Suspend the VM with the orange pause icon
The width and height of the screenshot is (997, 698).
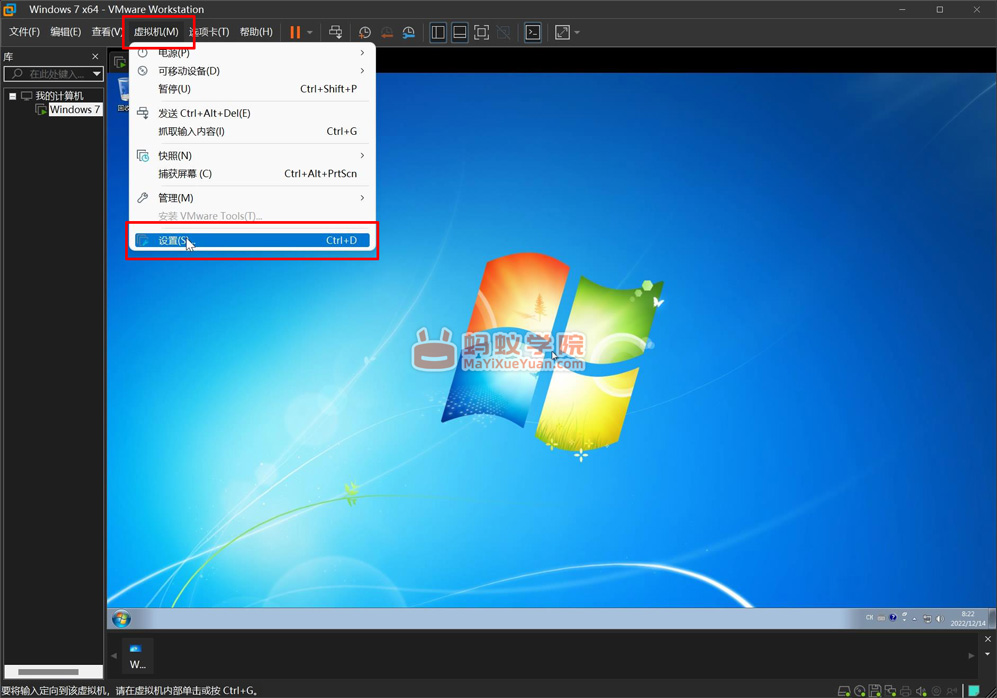pyautogui.click(x=295, y=32)
